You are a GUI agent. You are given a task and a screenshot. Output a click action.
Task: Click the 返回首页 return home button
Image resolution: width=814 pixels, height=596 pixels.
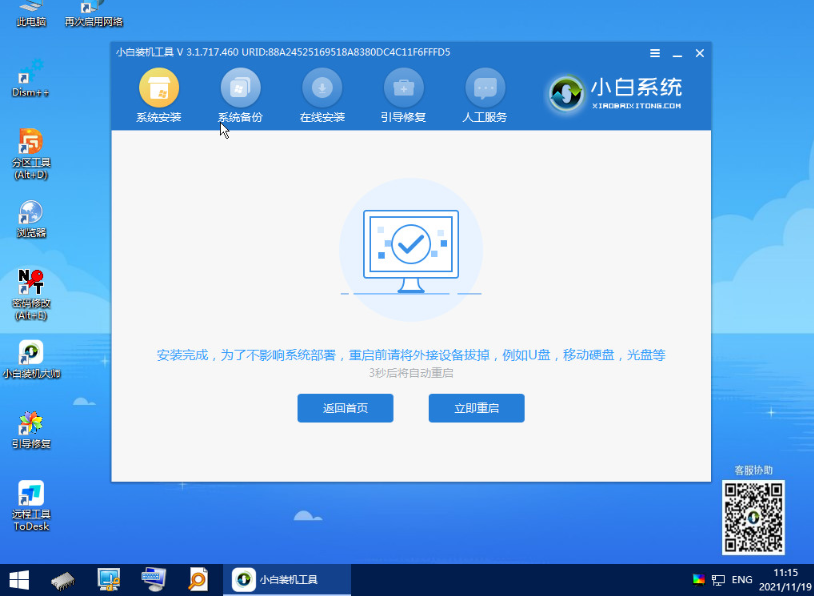click(x=345, y=408)
